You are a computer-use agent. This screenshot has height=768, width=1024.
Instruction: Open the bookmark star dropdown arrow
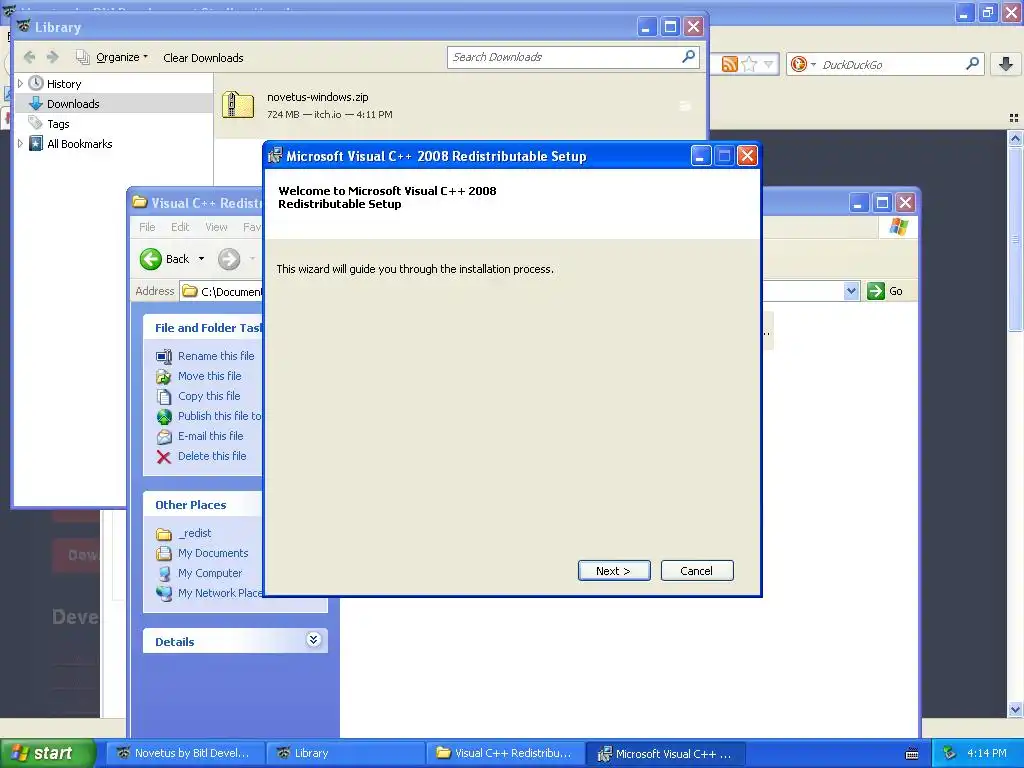coord(769,64)
